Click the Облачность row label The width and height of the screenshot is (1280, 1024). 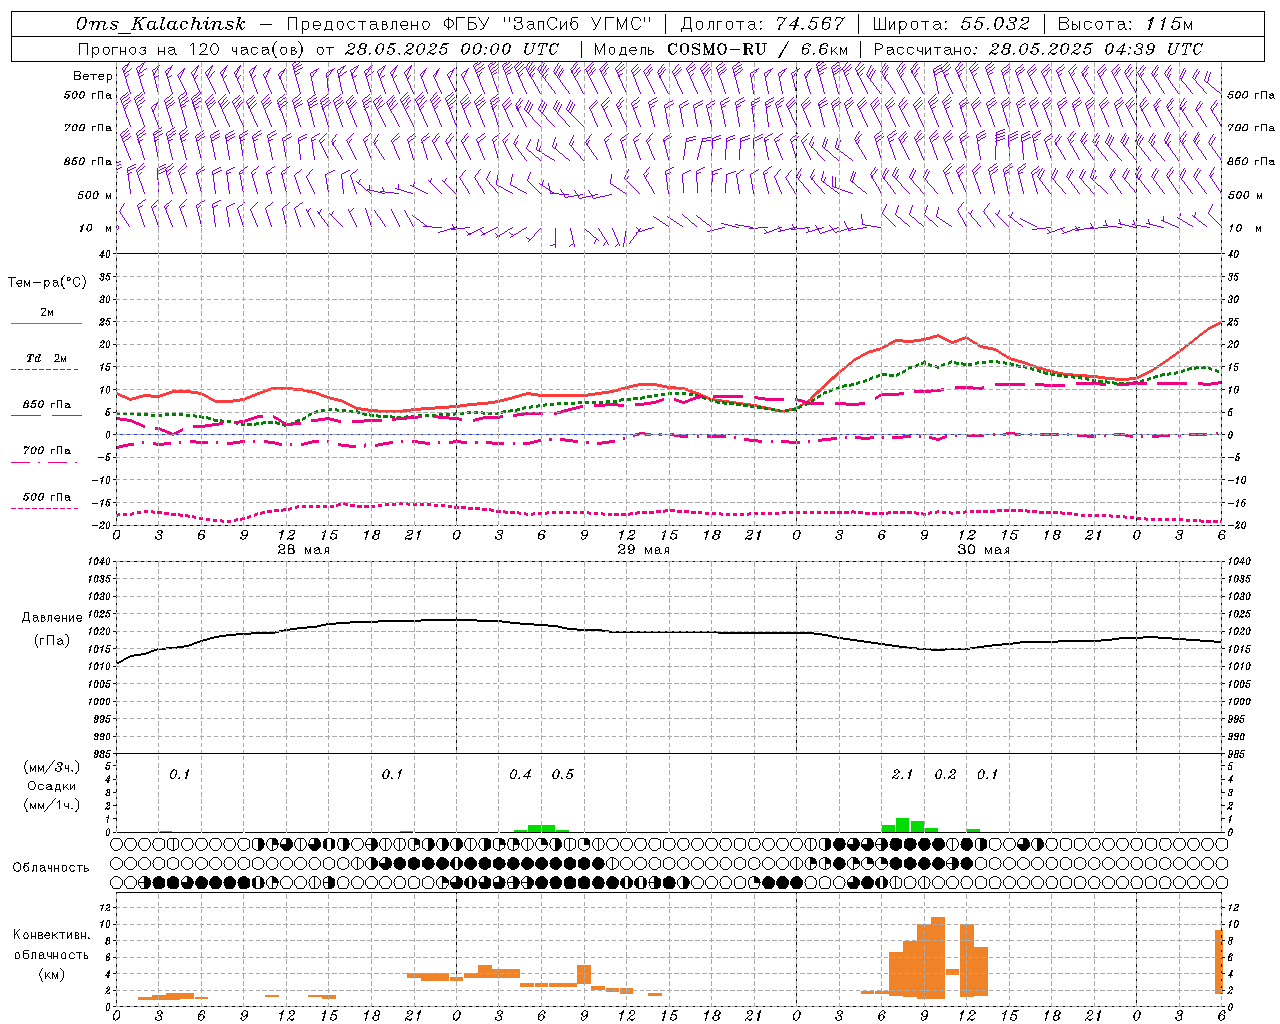51,868
